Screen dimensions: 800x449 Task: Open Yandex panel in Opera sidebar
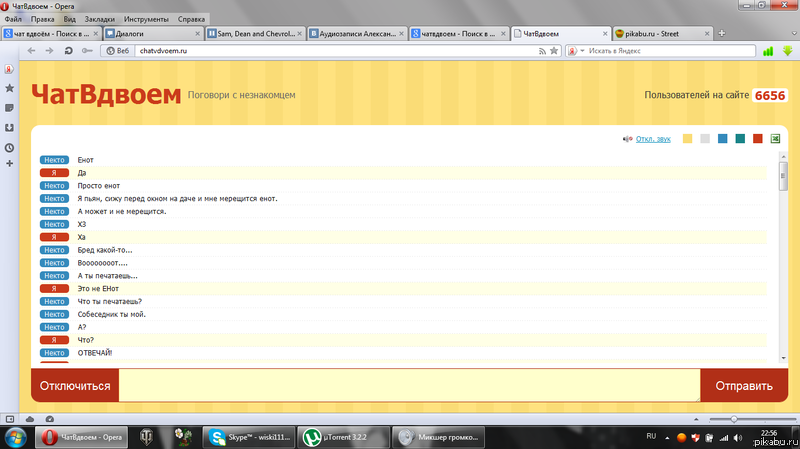9,69
